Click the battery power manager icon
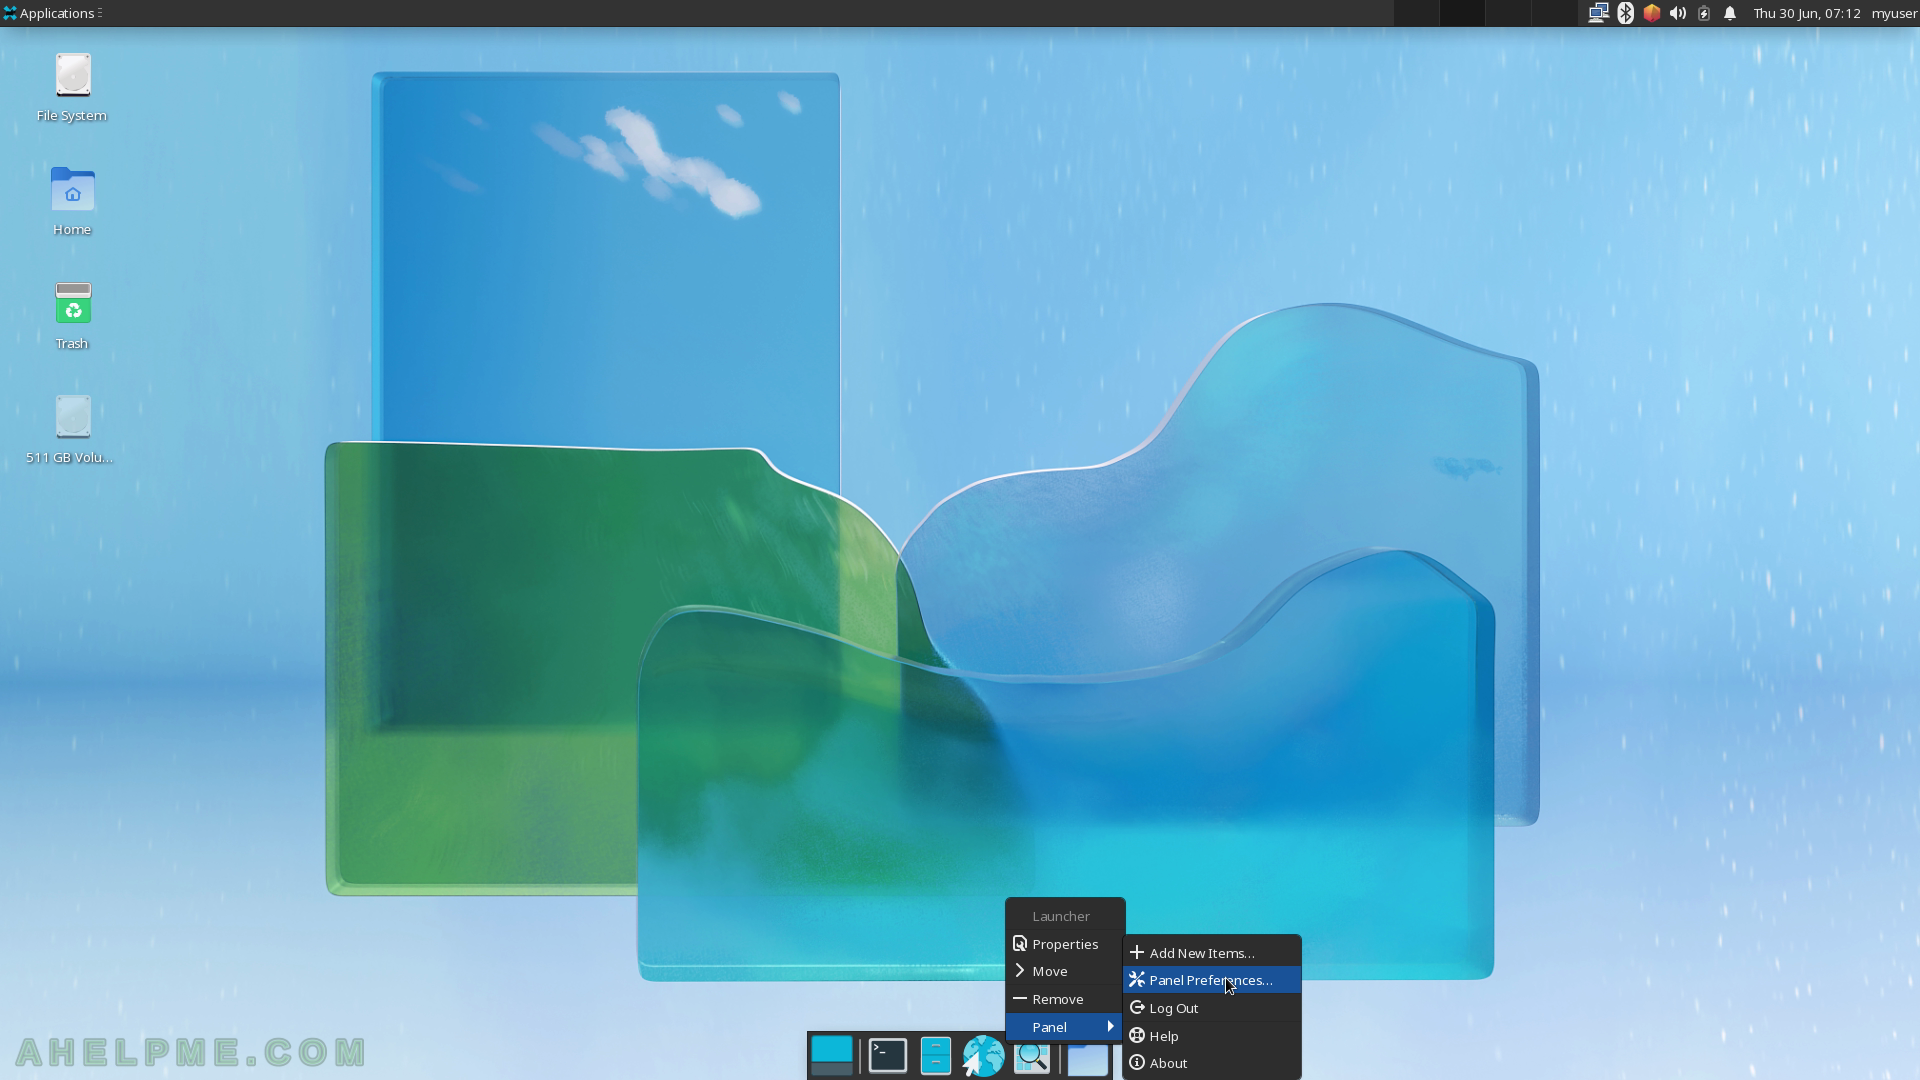Viewport: 1920px width, 1080px height. click(x=1704, y=13)
